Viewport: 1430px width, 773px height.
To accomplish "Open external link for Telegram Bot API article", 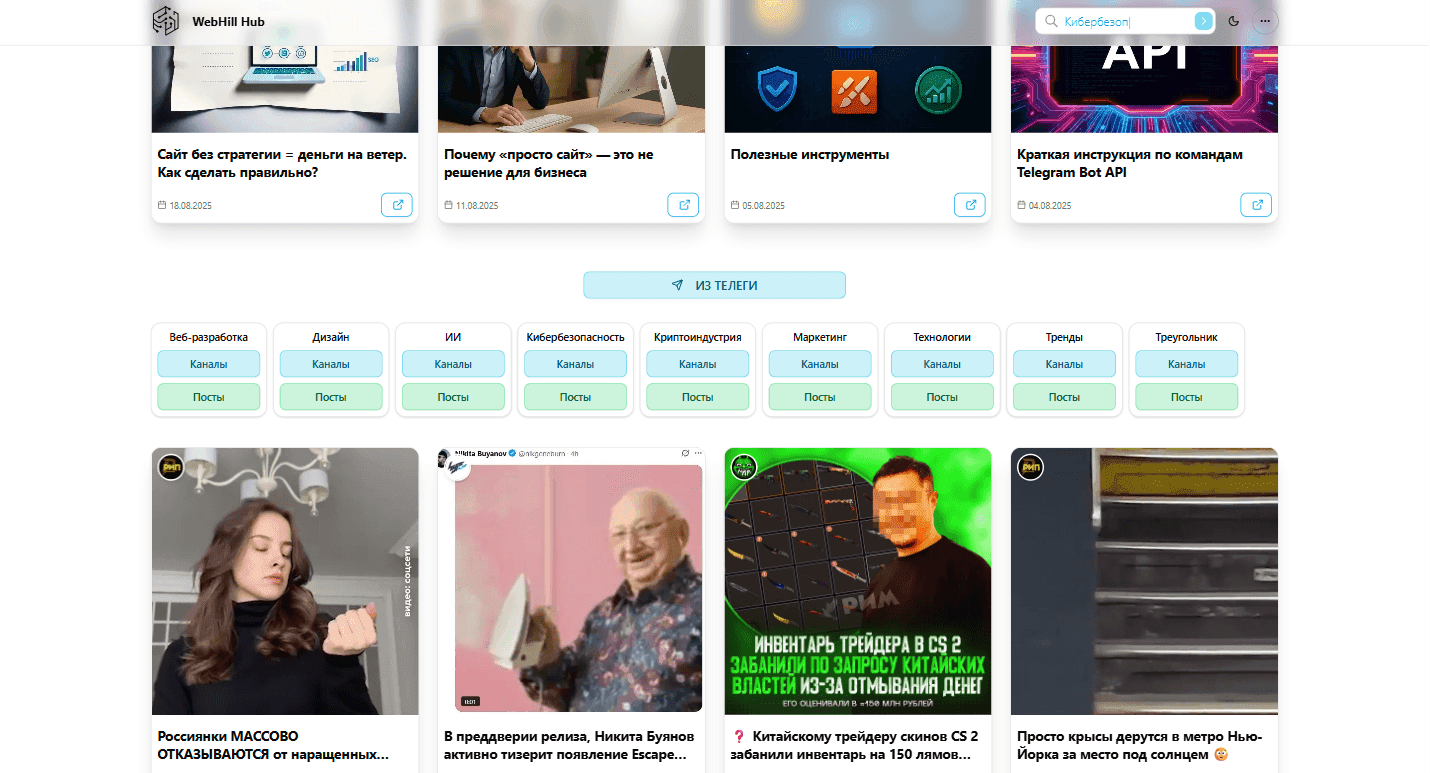I will [x=1256, y=205].
